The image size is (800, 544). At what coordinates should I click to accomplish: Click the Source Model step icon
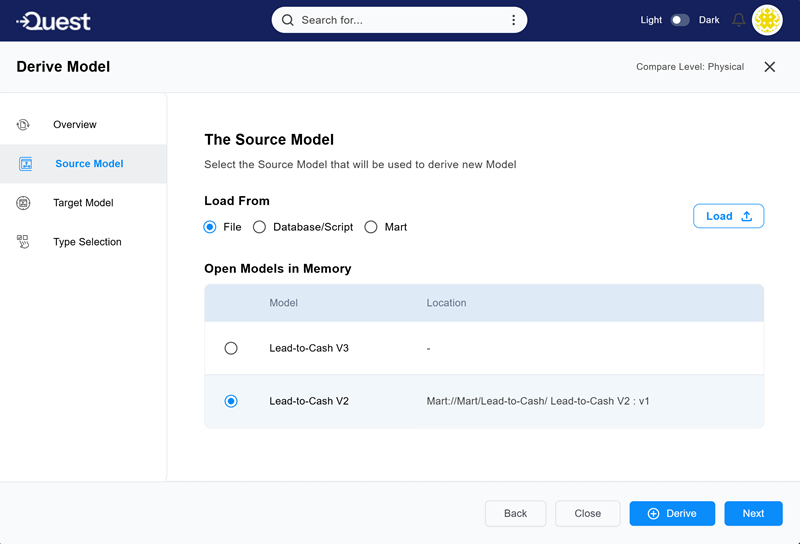coord(26,164)
